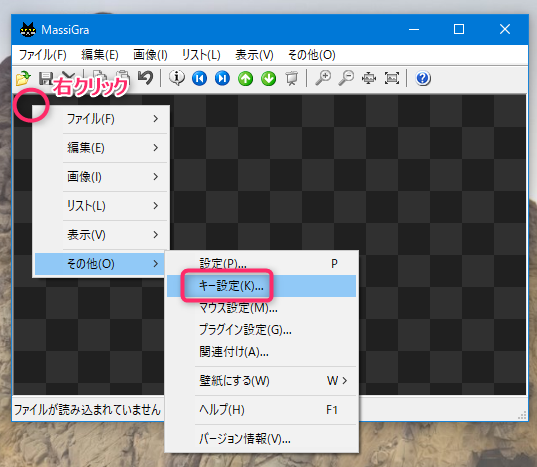537x467 pixels.
Task: Expand the 壁紙にする(W) submenu
Action: coord(262,380)
